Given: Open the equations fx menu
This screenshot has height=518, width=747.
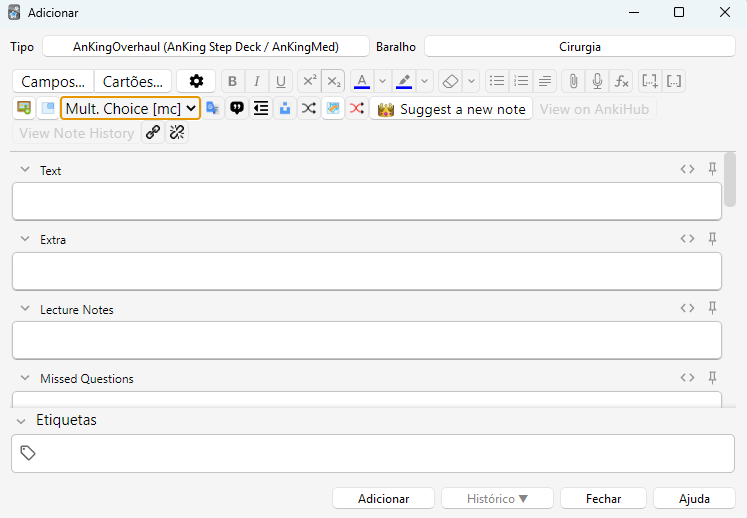Looking at the screenshot, I should click(621, 82).
